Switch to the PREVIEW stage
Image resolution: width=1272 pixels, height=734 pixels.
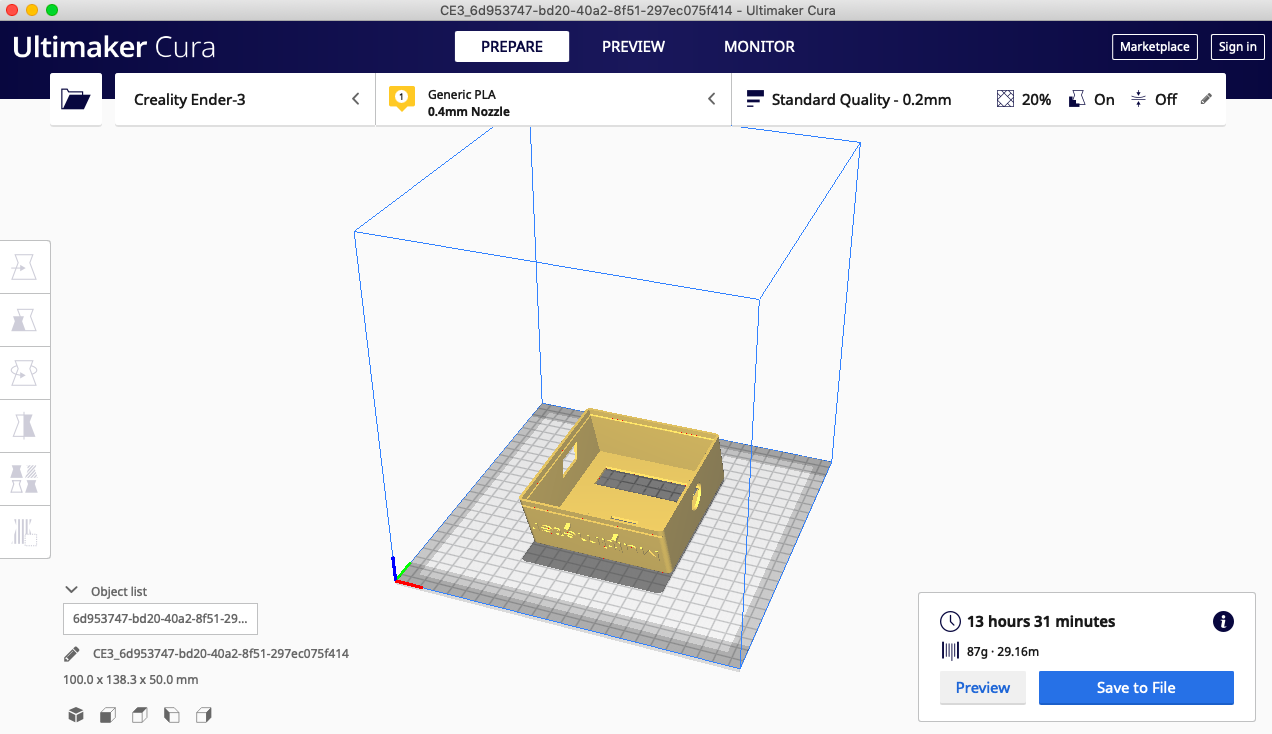(633, 47)
